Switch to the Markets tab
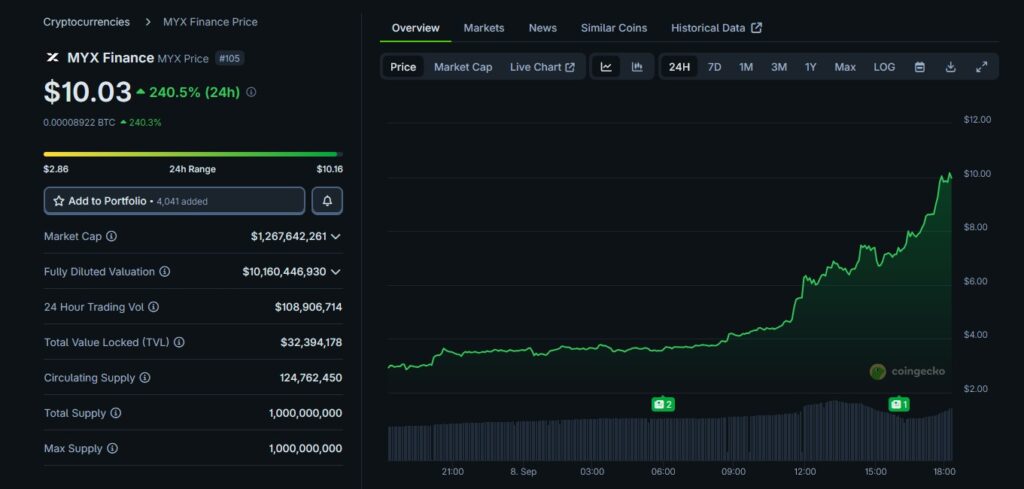The width and height of the screenshot is (1024, 489). click(x=484, y=28)
